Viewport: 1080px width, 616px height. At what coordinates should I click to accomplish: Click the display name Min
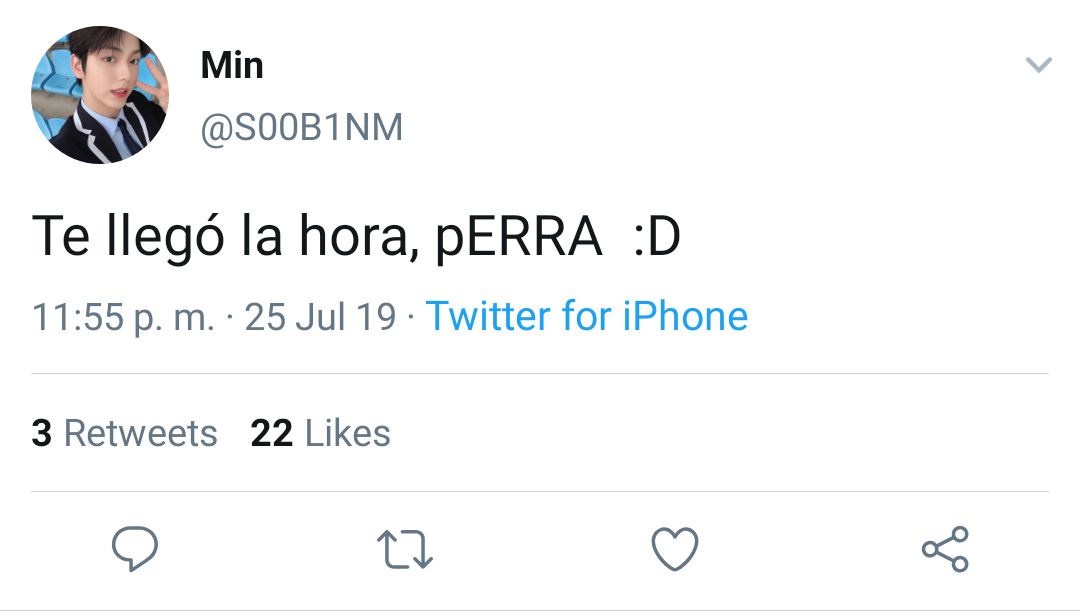click(x=232, y=66)
